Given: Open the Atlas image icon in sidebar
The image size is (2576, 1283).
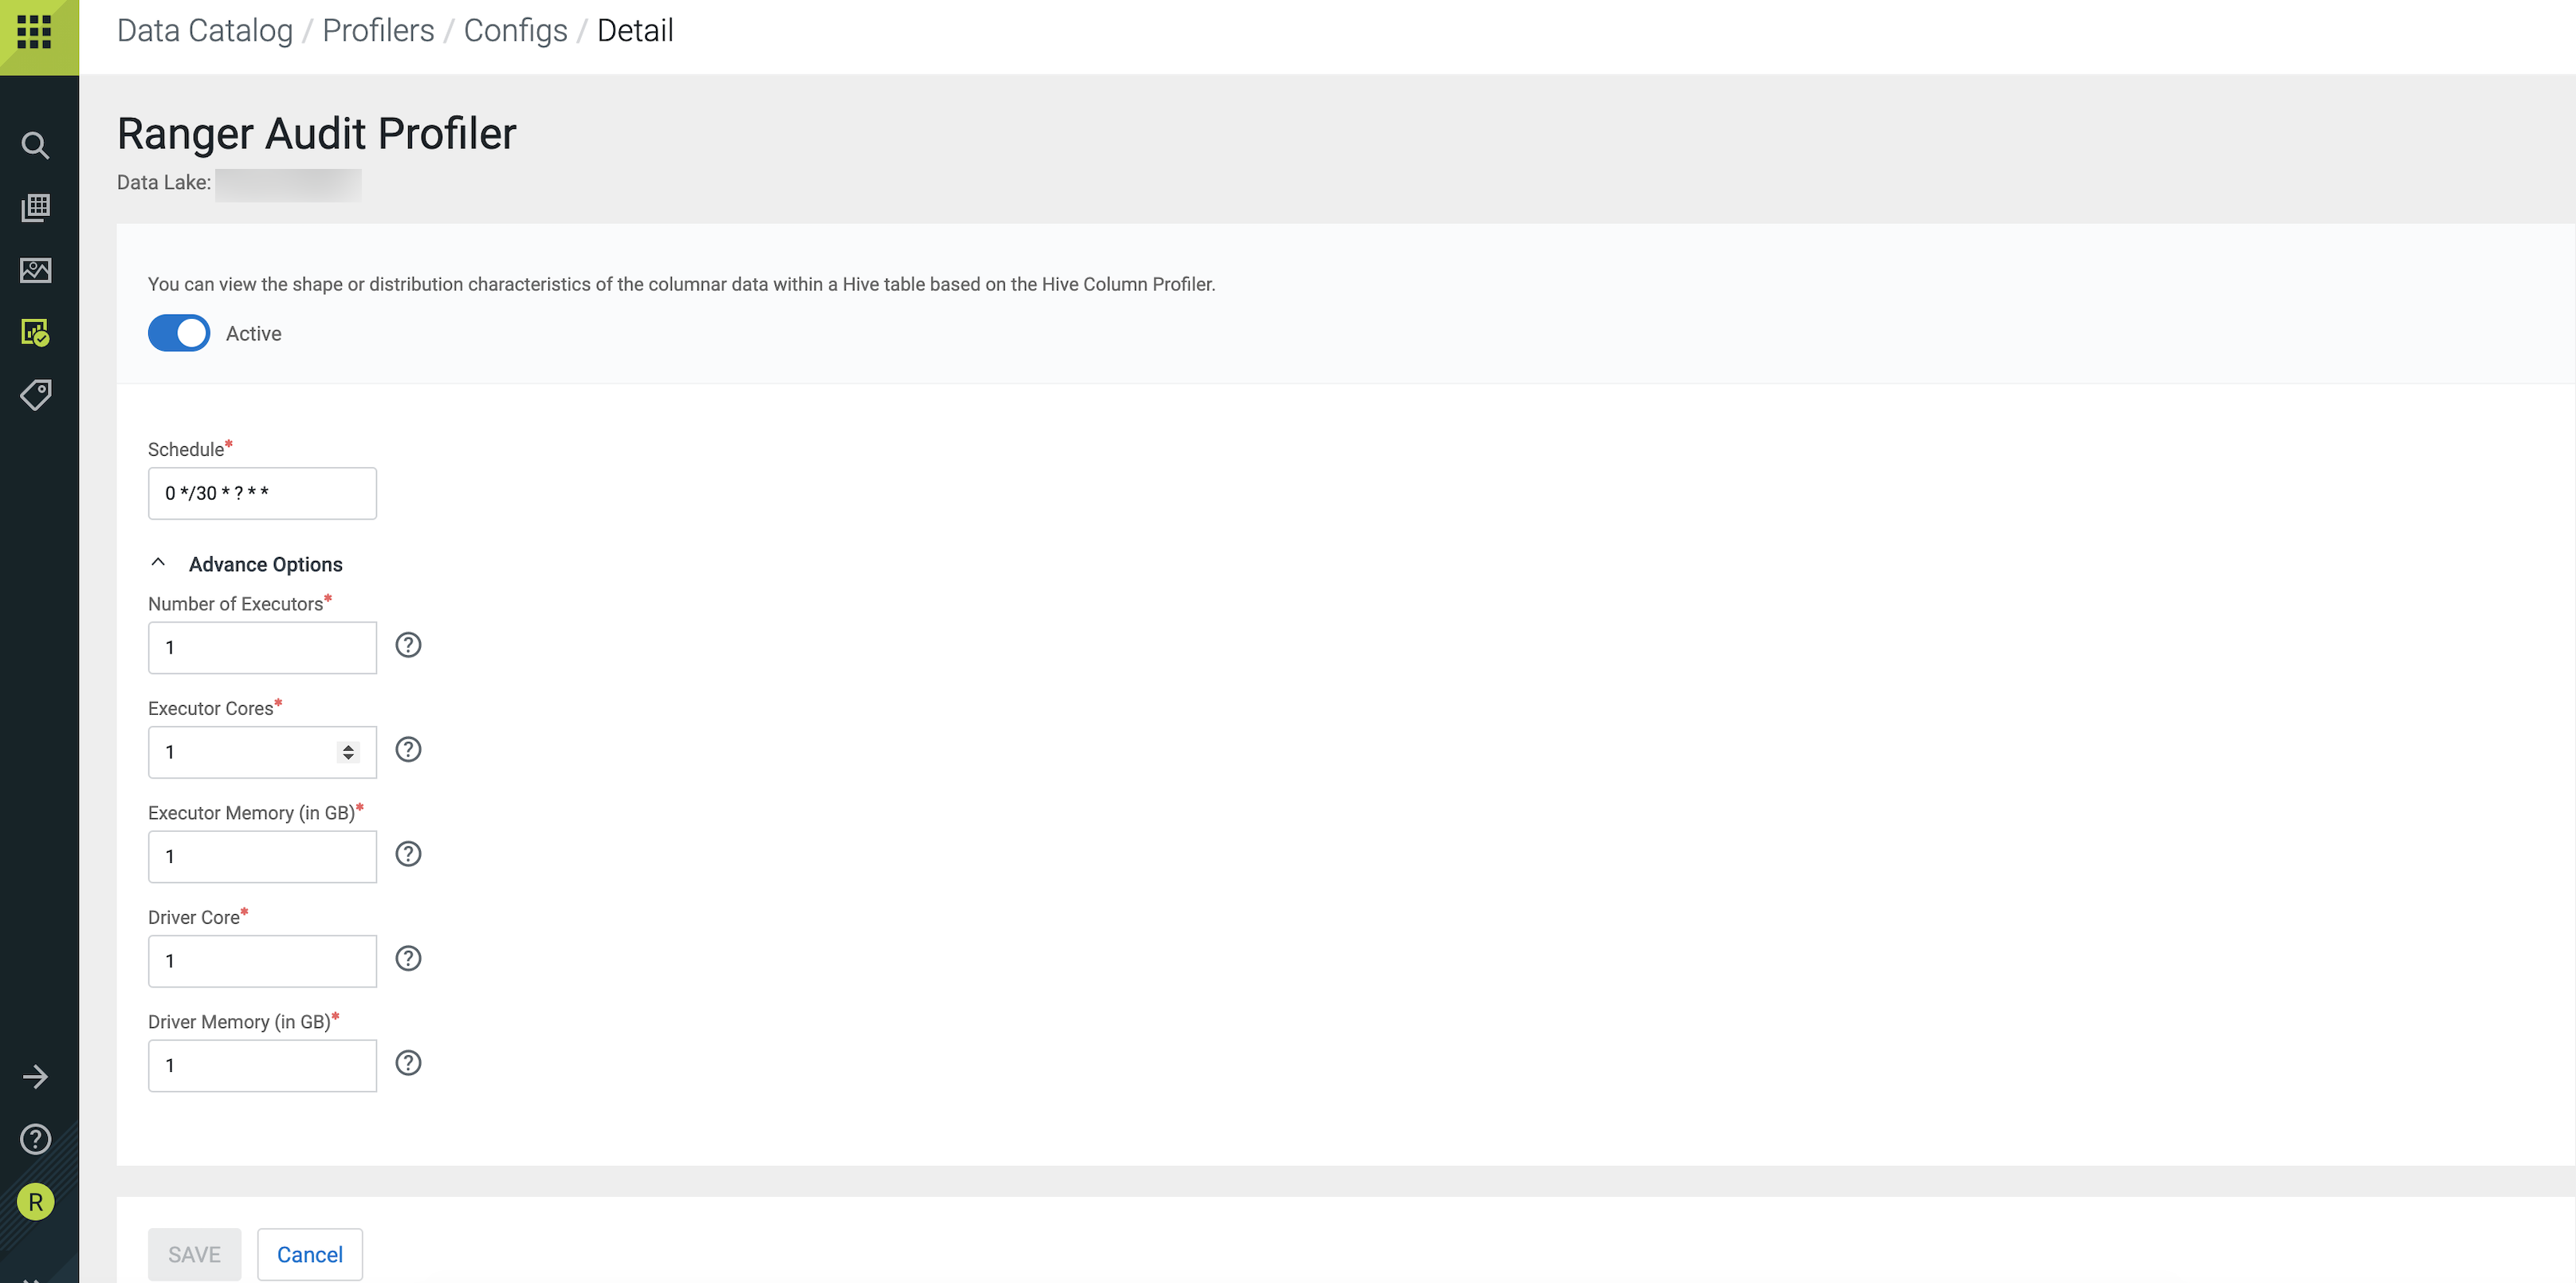Looking at the screenshot, I should pyautogui.click(x=35, y=270).
